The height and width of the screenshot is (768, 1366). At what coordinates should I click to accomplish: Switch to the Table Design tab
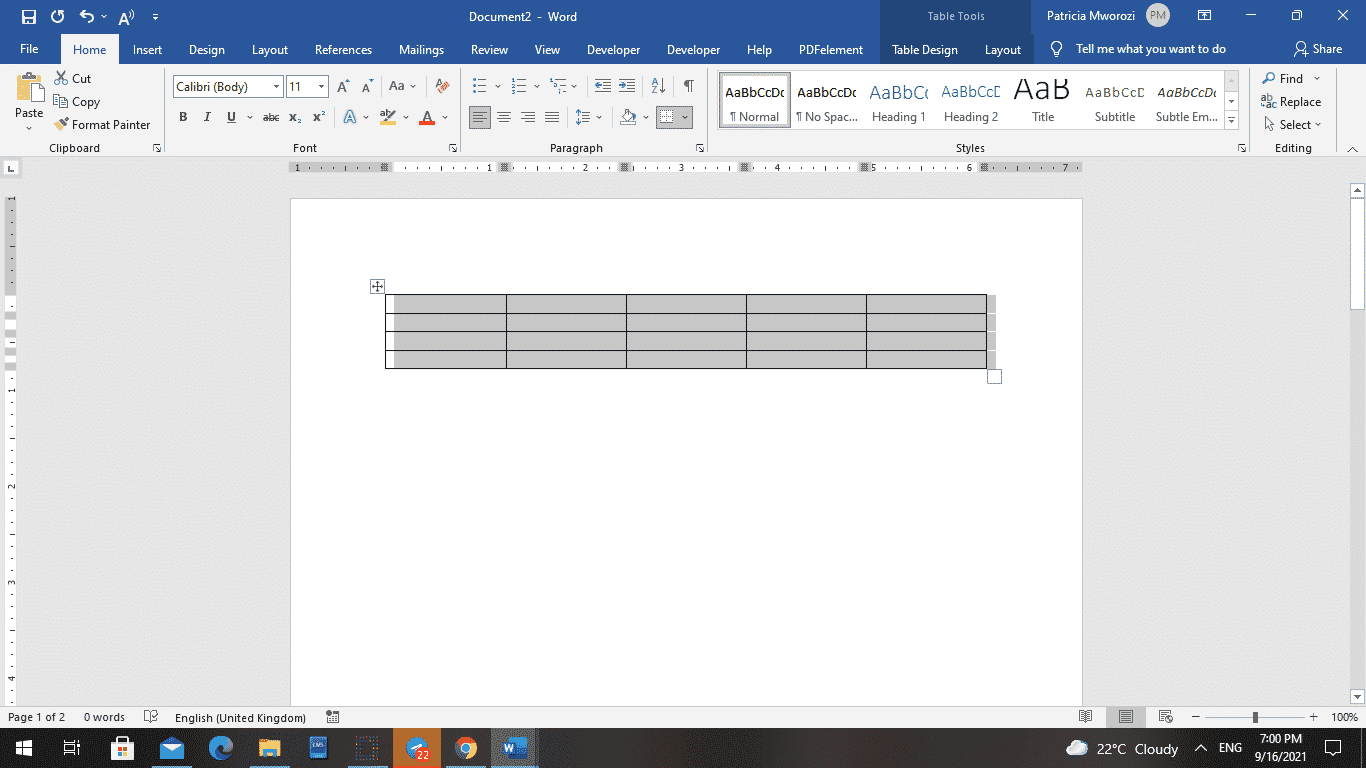pyautogui.click(x=924, y=48)
